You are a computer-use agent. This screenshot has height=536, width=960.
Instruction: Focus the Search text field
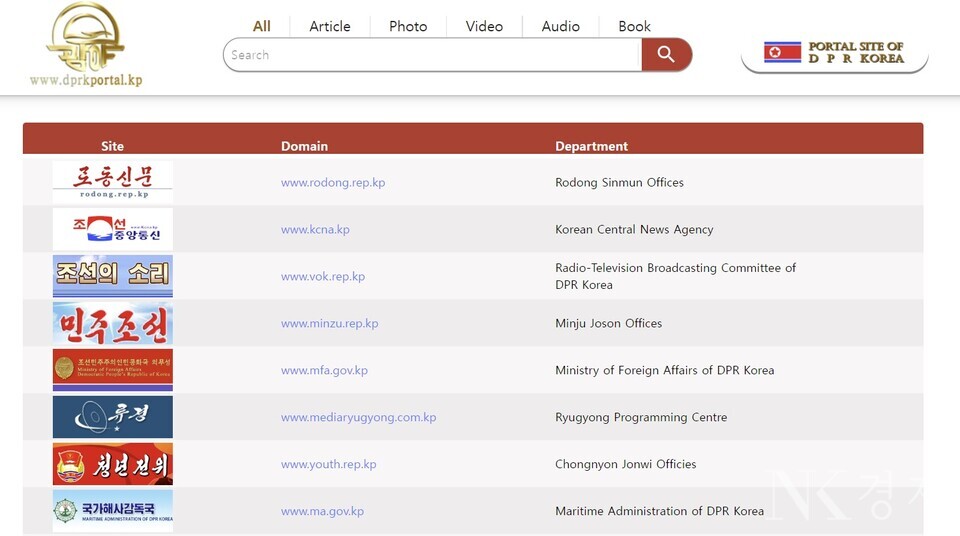tap(430, 55)
